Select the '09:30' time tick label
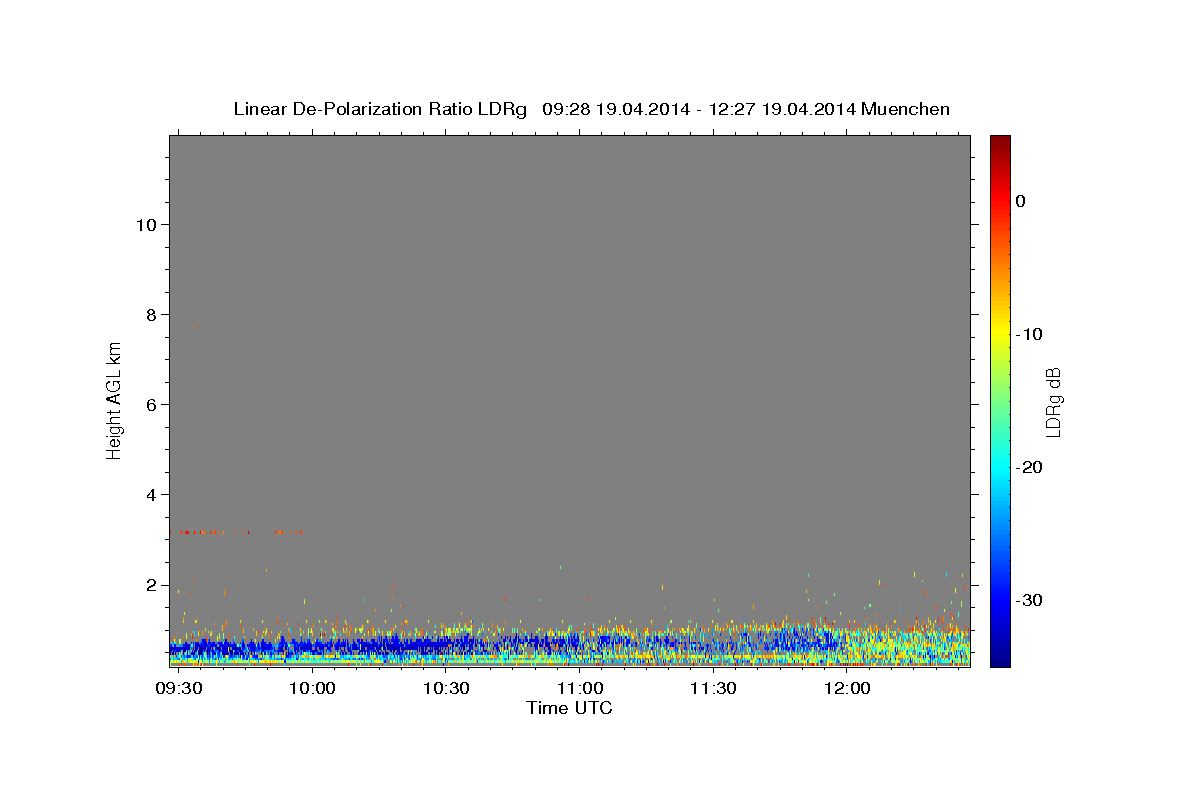The height and width of the screenshot is (800, 1200). click(x=180, y=690)
